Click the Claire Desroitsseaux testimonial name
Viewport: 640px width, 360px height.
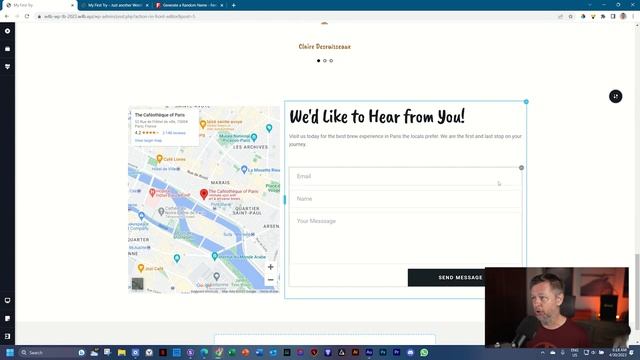[324, 47]
